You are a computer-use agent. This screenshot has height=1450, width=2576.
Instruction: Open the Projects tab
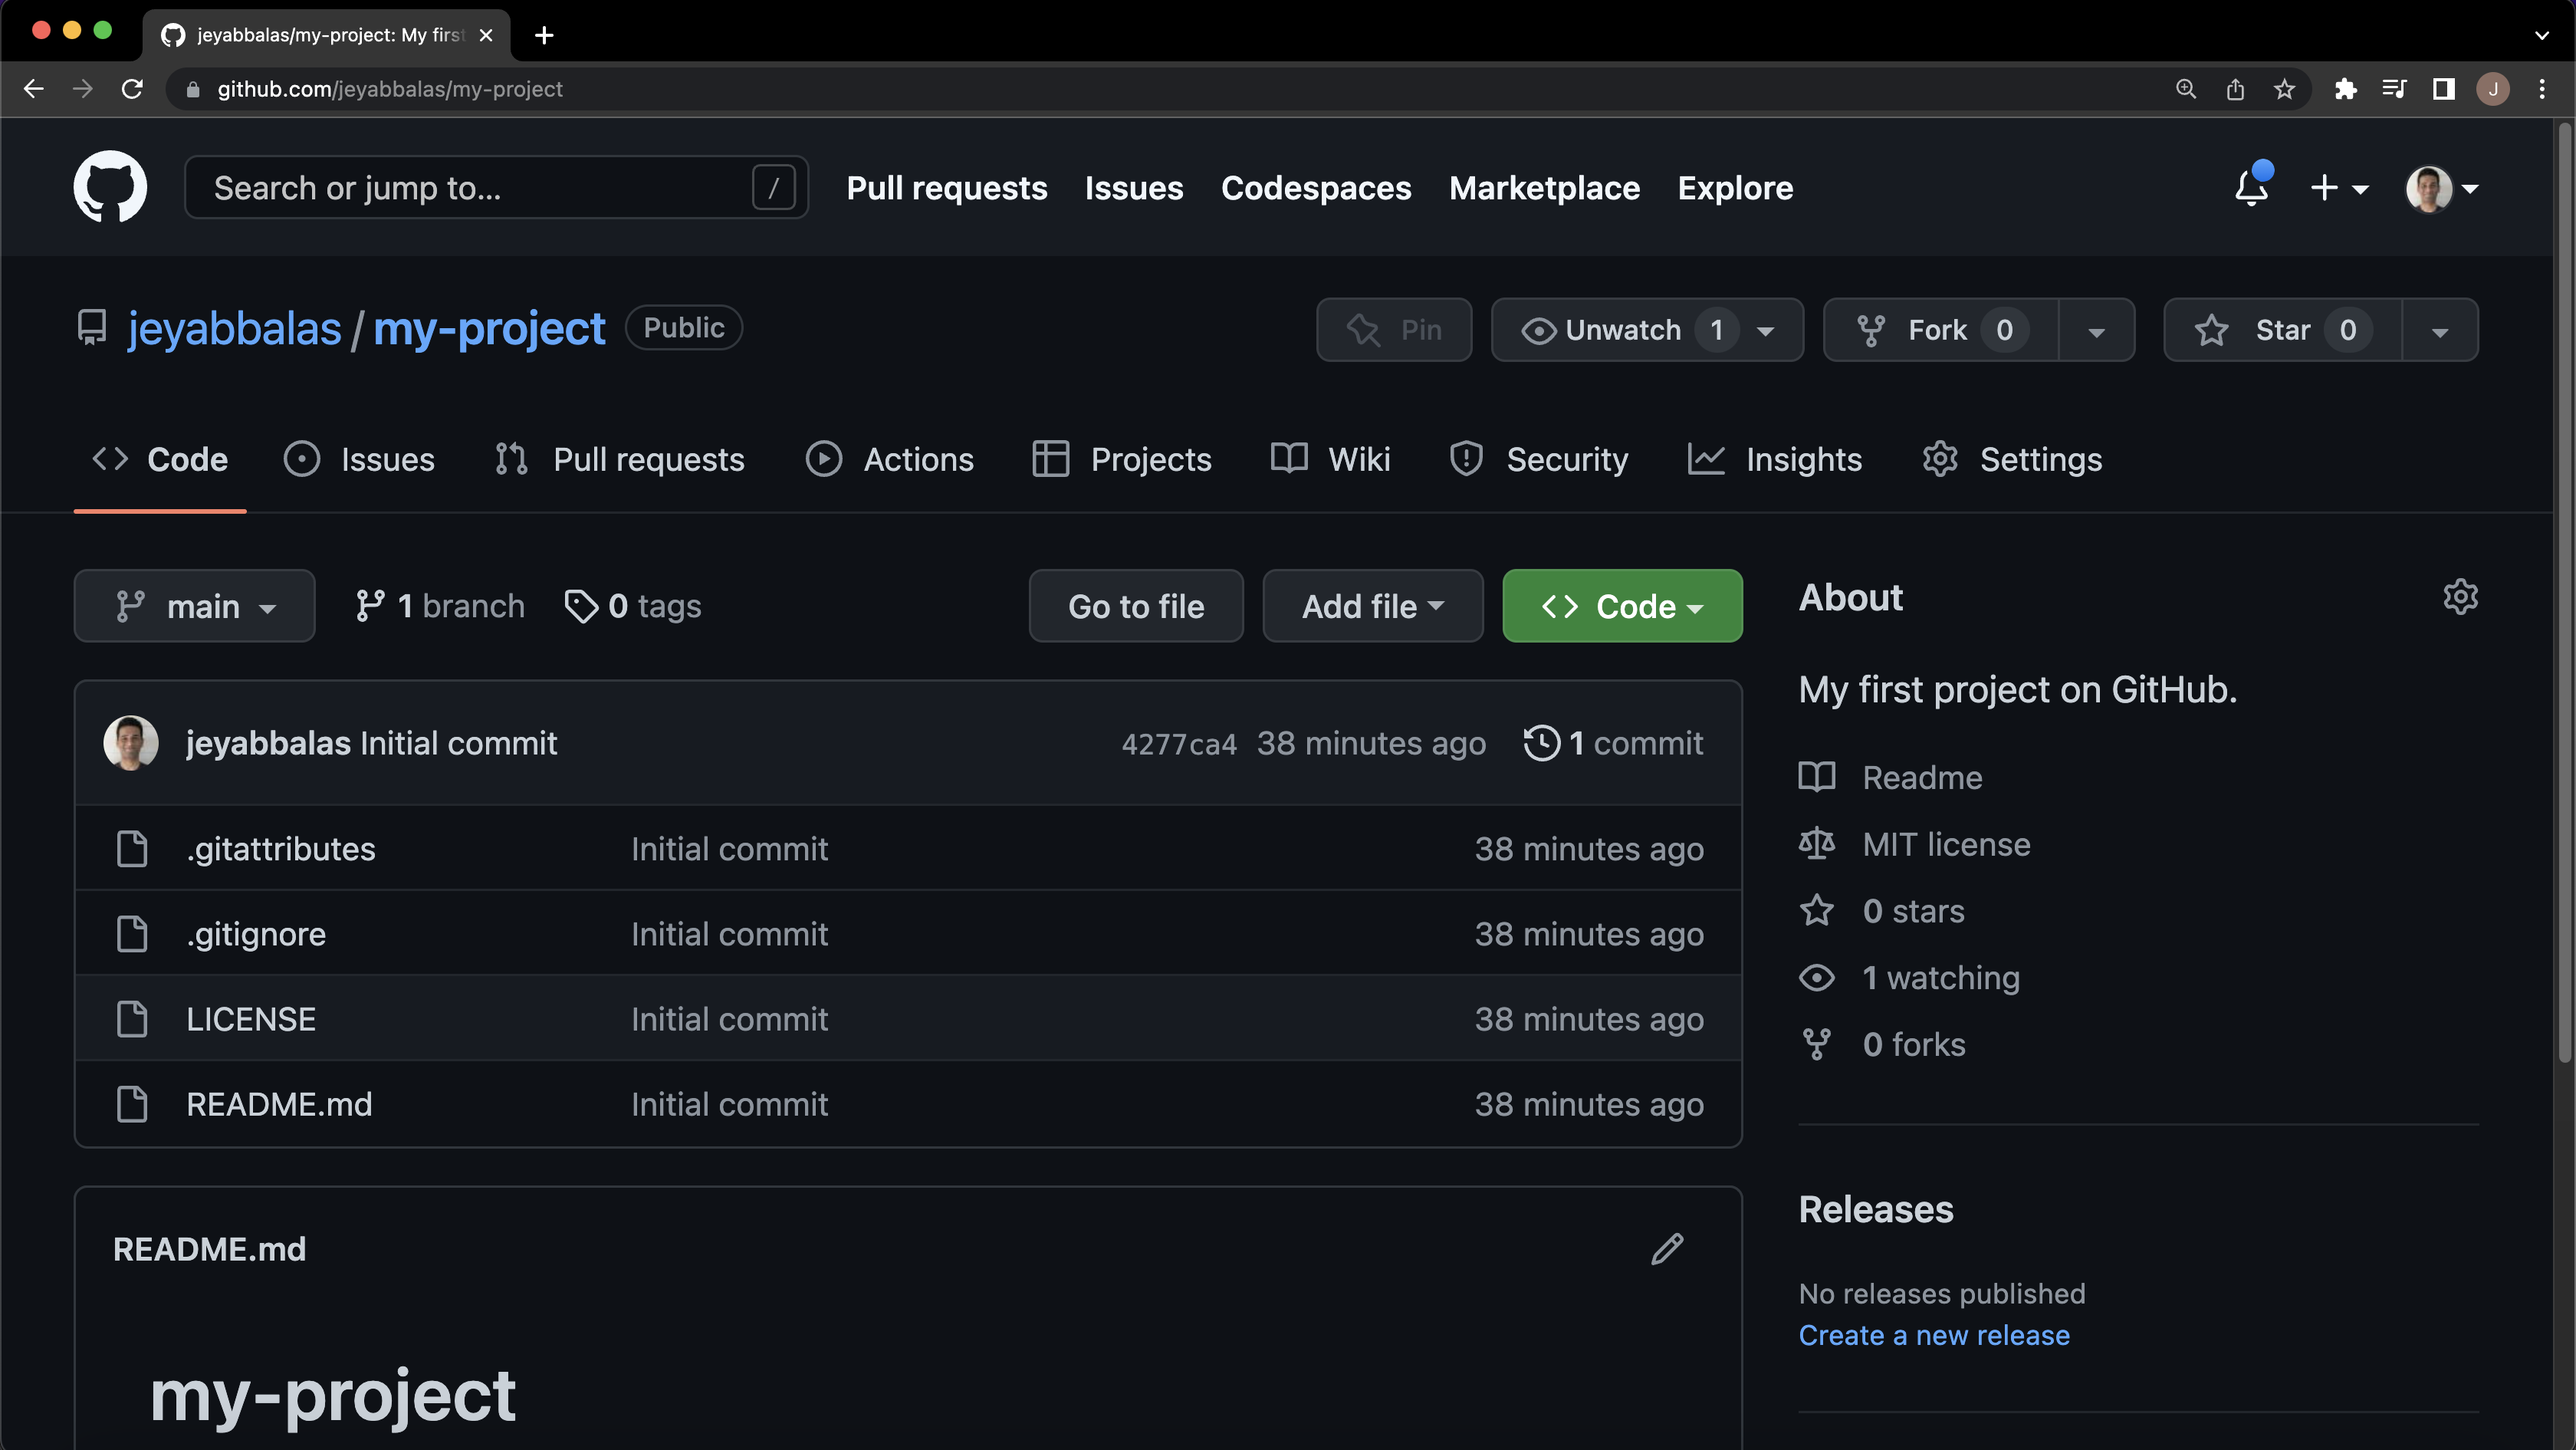point(1122,459)
